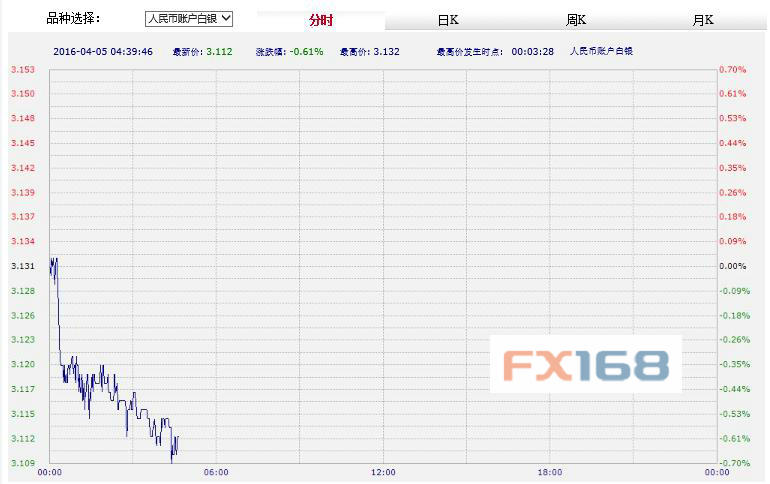
Task: Open the 周K weekly chart tab
Action: click(576, 20)
